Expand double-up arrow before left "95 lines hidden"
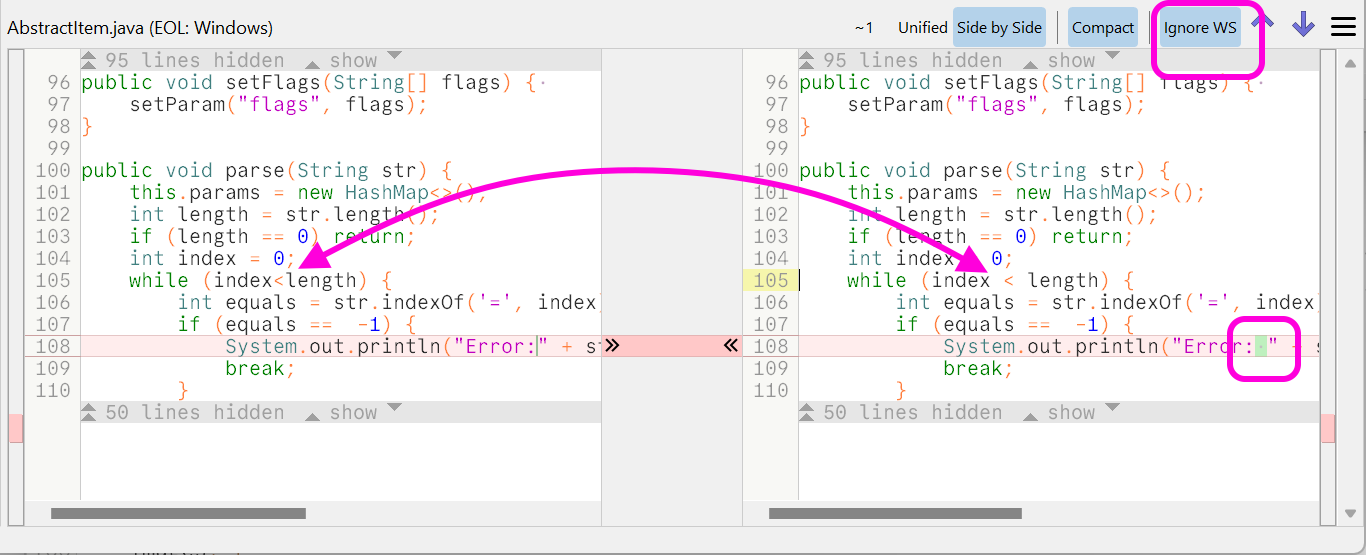 [x=89, y=61]
